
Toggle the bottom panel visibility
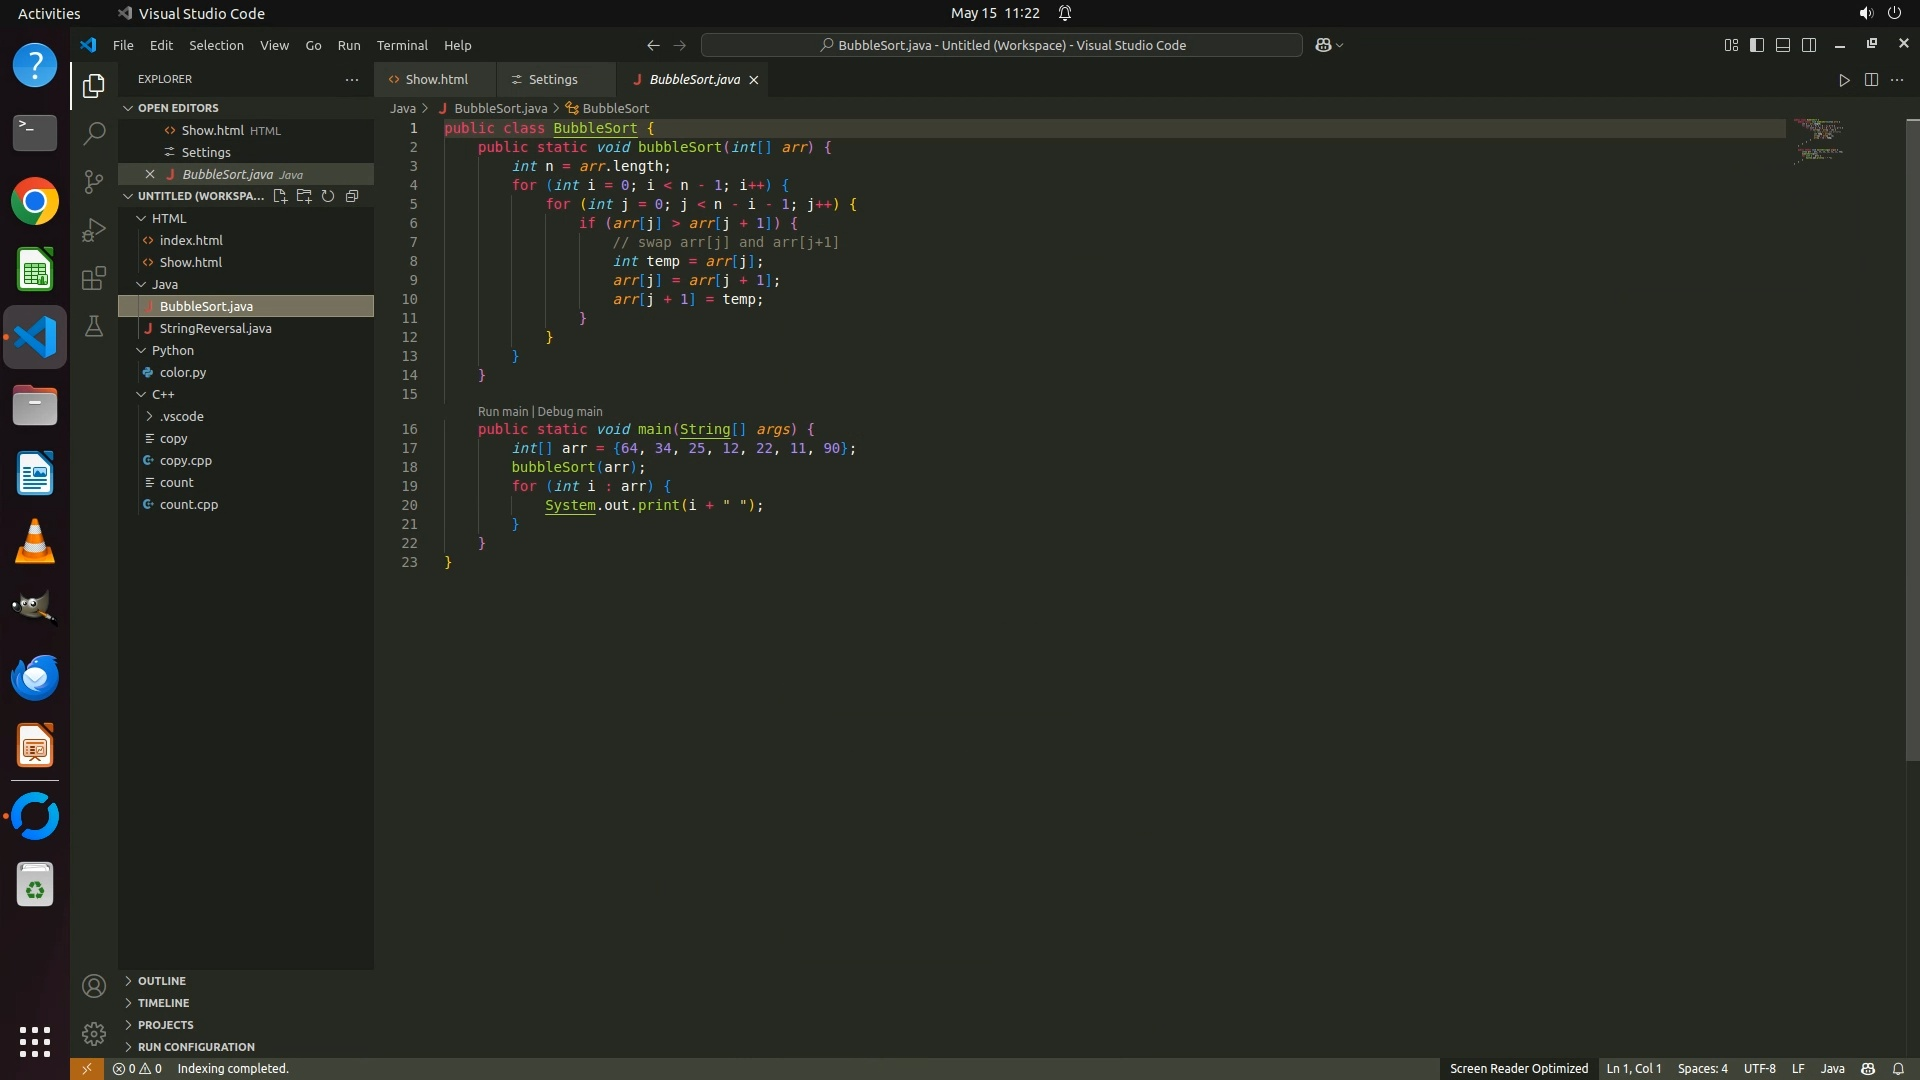tap(1783, 45)
